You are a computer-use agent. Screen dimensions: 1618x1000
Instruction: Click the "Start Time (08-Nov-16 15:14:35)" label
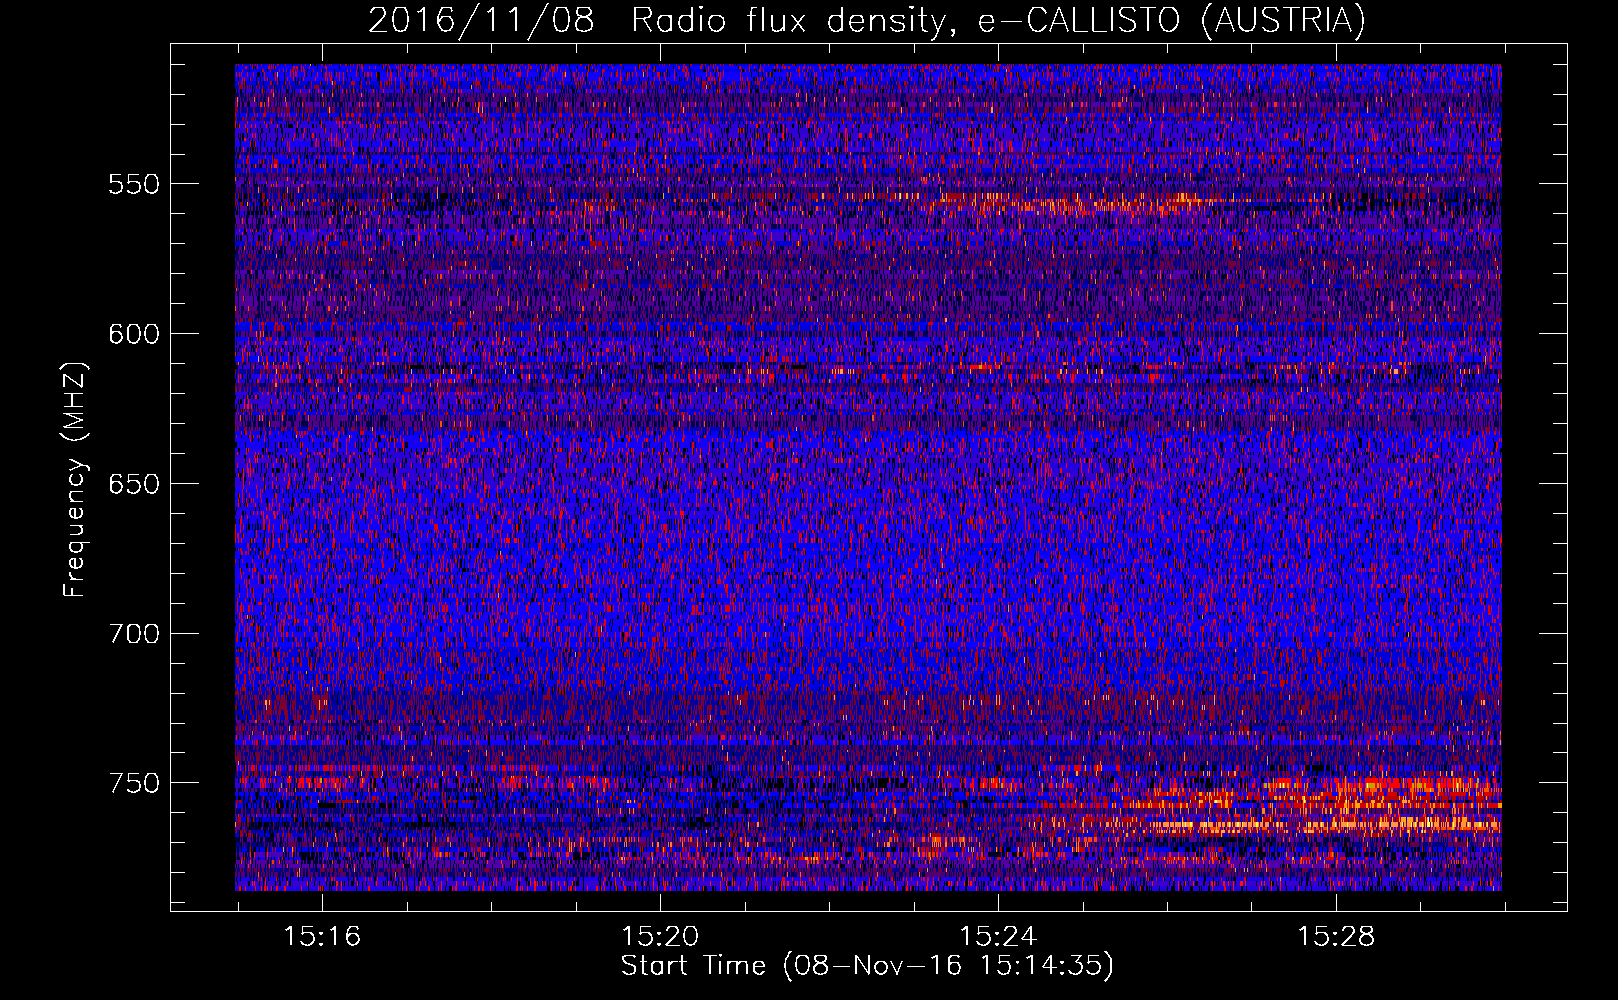[867, 966]
